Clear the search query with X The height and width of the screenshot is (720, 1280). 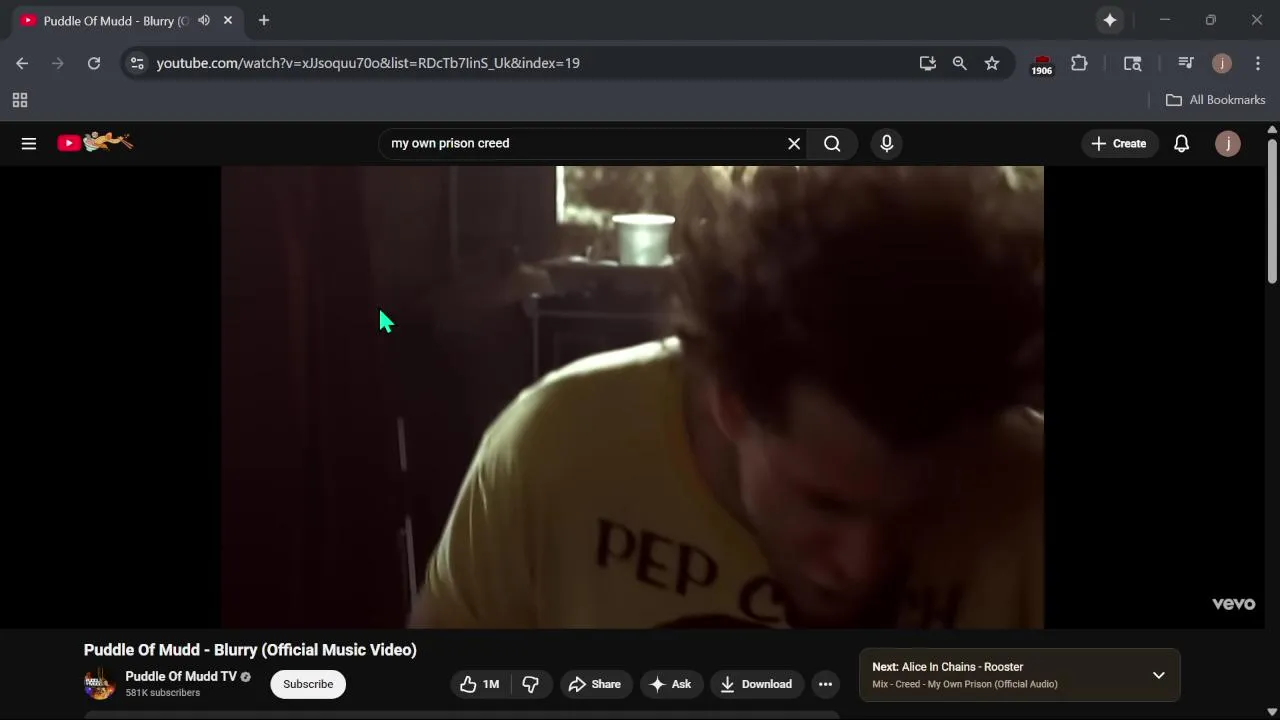tap(794, 143)
